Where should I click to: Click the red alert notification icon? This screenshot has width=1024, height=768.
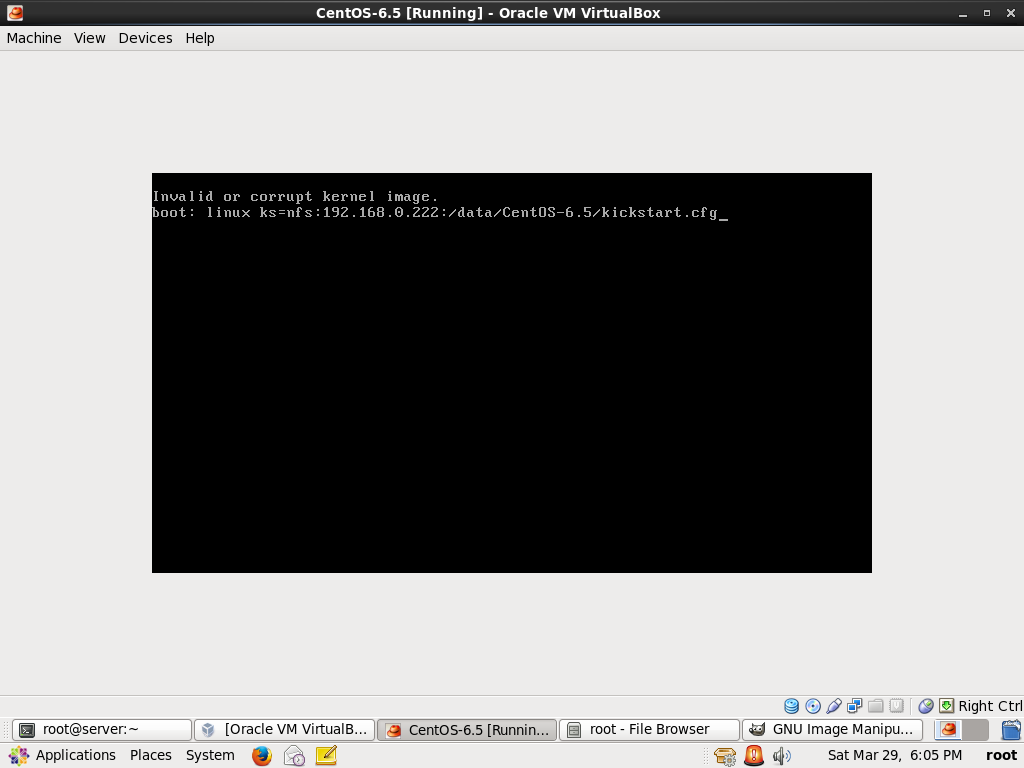pos(754,756)
